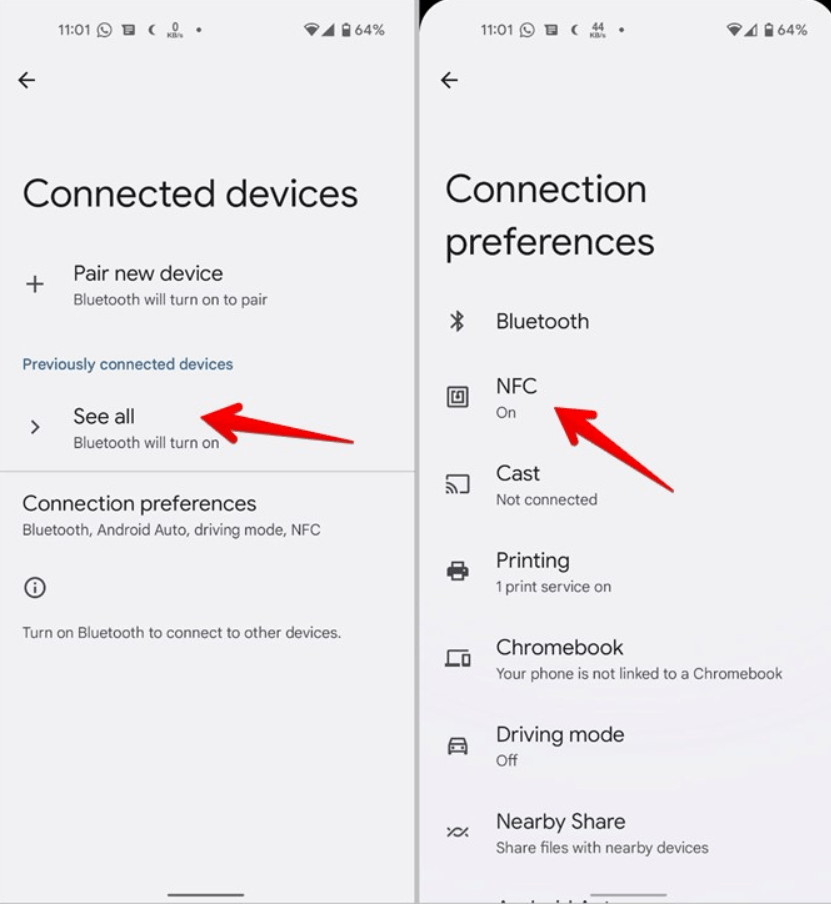Tap the back arrow on Connection preferences screen
831x904 pixels.
pyautogui.click(x=450, y=79)
